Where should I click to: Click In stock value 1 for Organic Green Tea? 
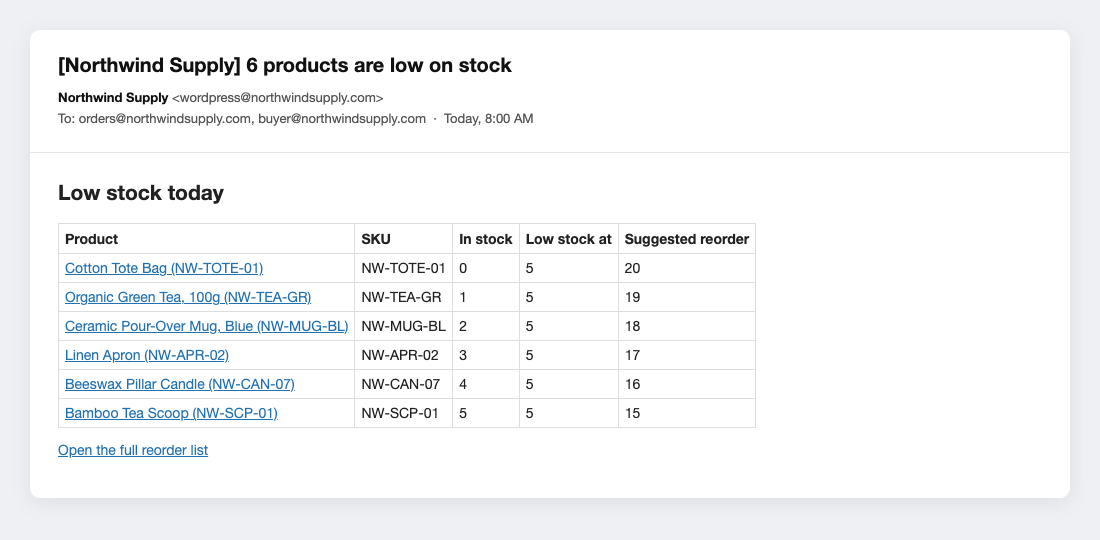coord(463,297)
